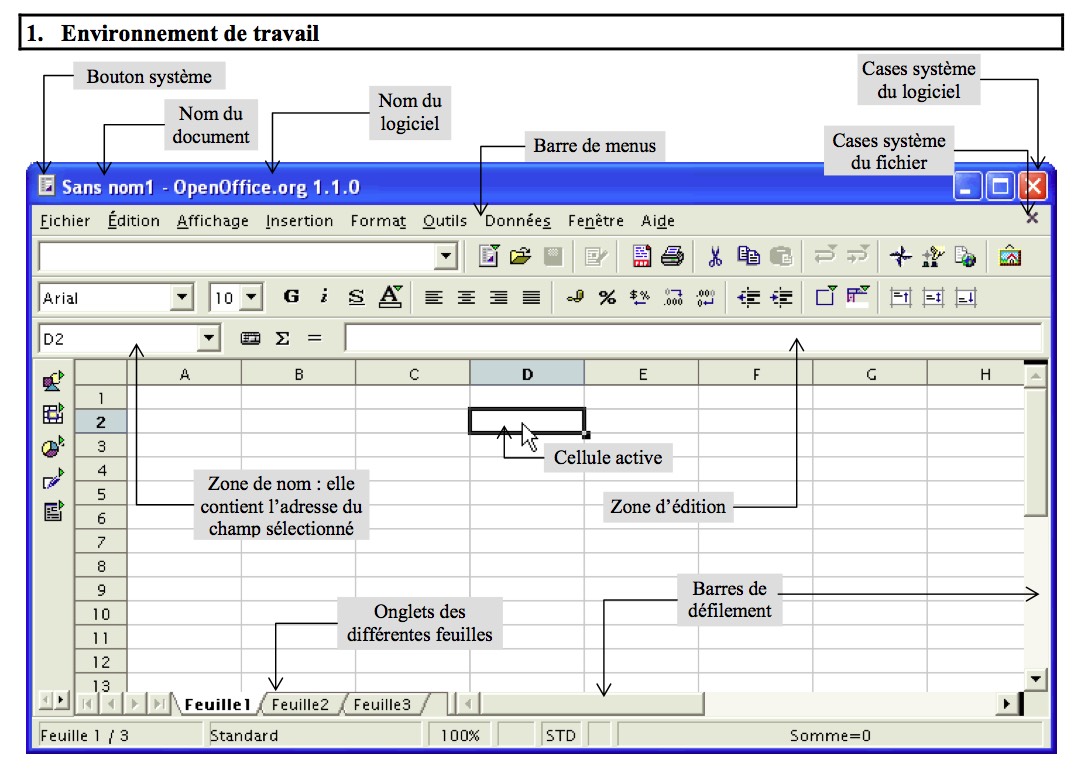Decrease the cell indent
The width and height of the screenshot is (1089, 769).
(749, 298)
